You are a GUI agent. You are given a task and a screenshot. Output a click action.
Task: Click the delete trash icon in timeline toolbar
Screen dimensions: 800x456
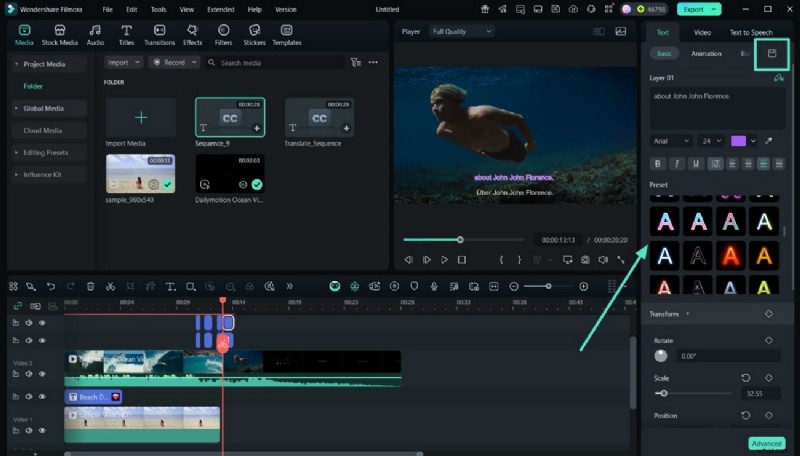[x=90, y=287]
